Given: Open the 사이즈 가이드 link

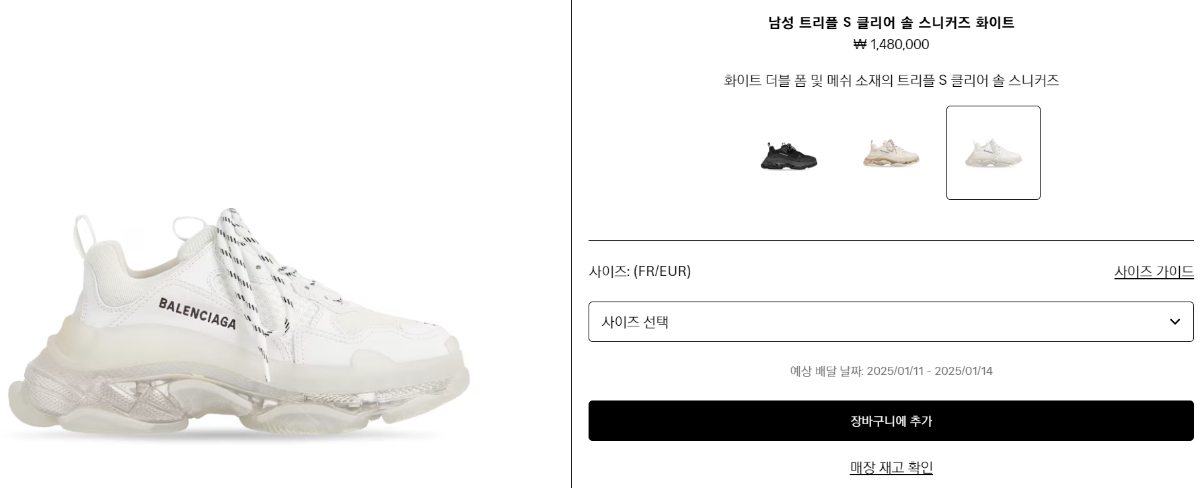Looking at the screenshot, I should [1154, 271].
